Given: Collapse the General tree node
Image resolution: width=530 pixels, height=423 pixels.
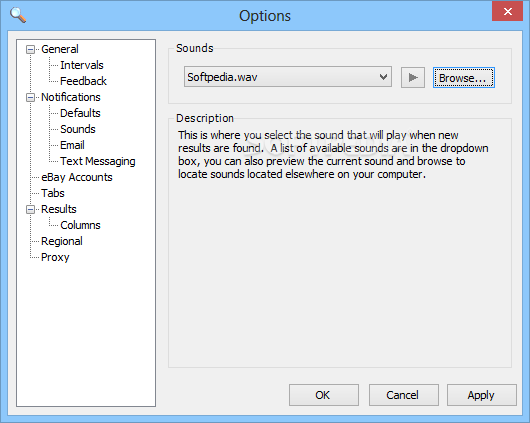Looking at the screenshot, I should coord(30,50).
